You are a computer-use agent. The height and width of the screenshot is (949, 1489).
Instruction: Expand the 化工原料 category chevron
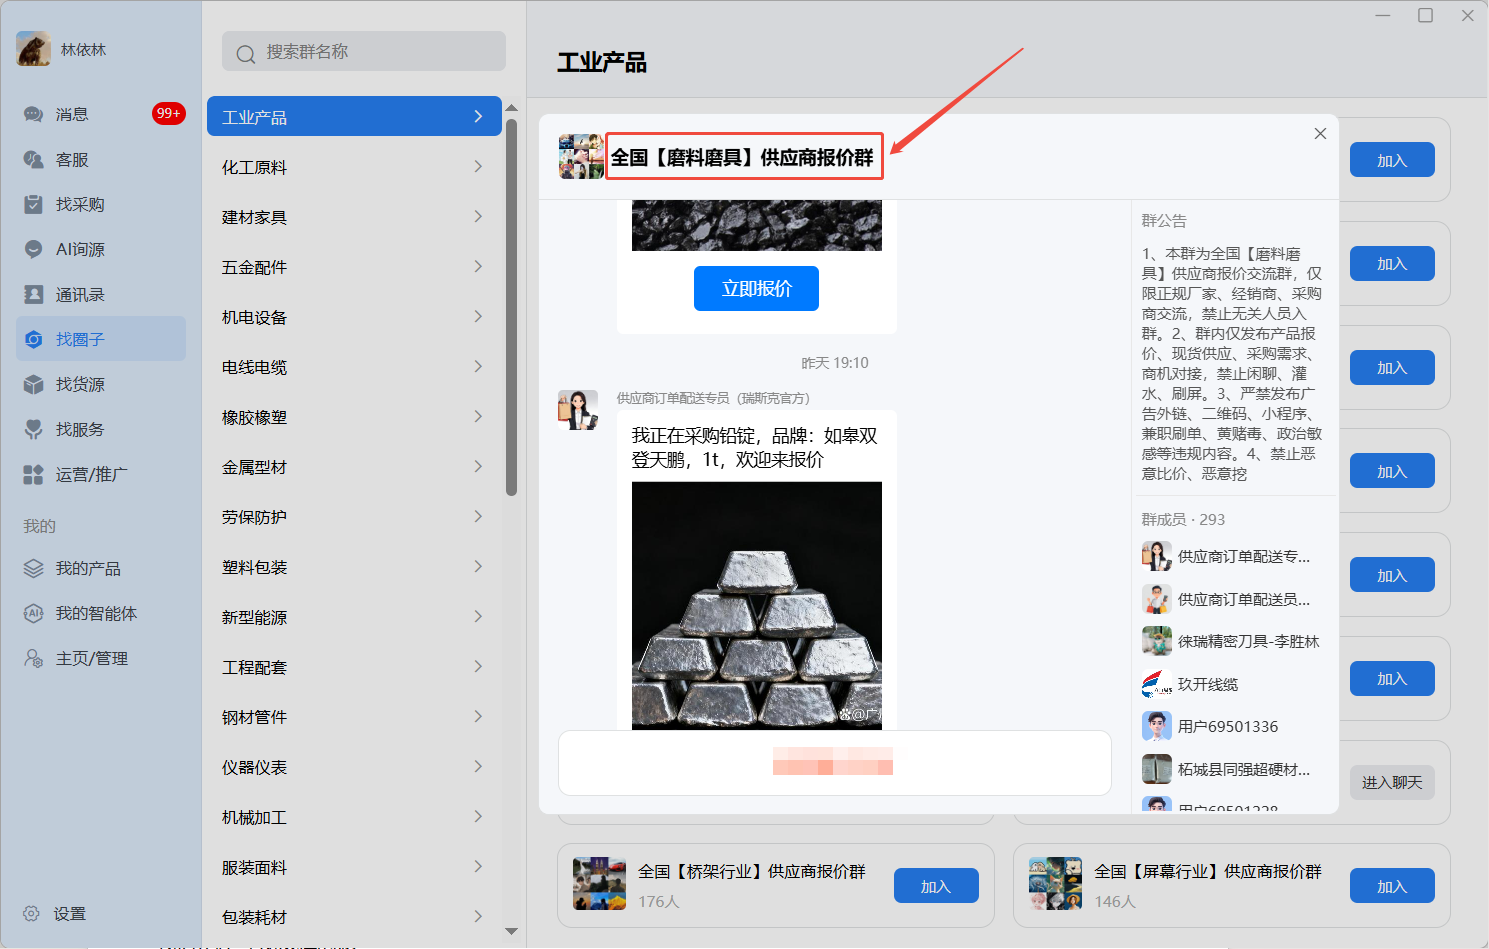click(x=478, y=166)
